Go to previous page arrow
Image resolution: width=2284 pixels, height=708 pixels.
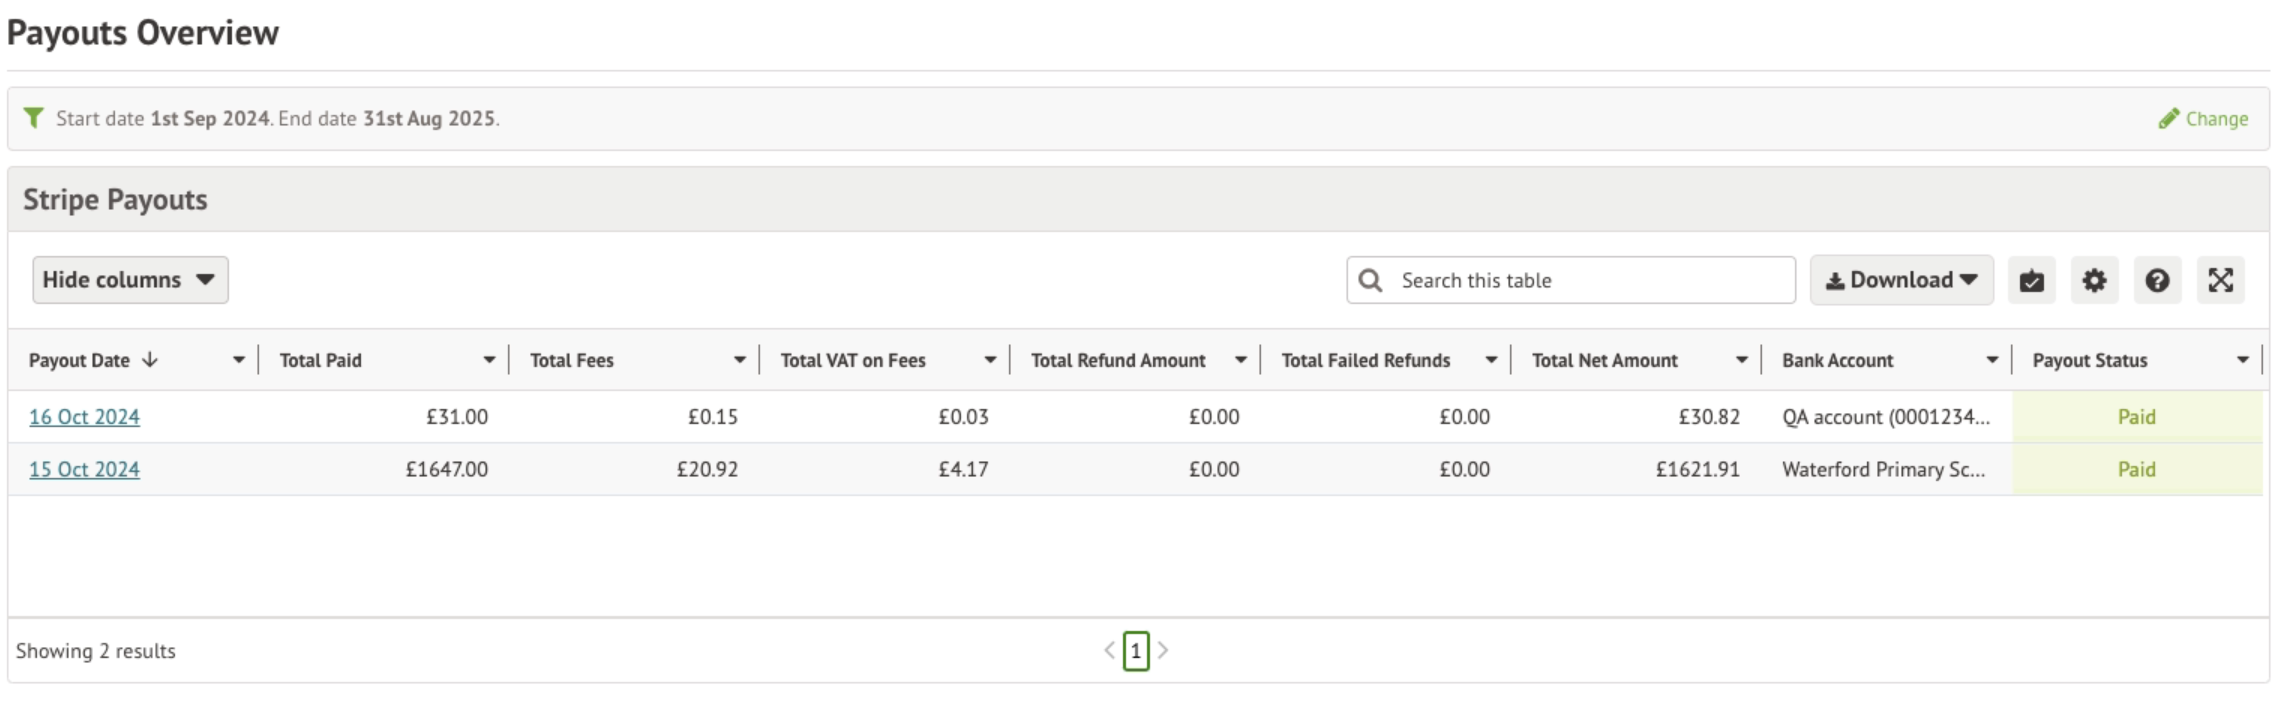[x=1109, y=651]
